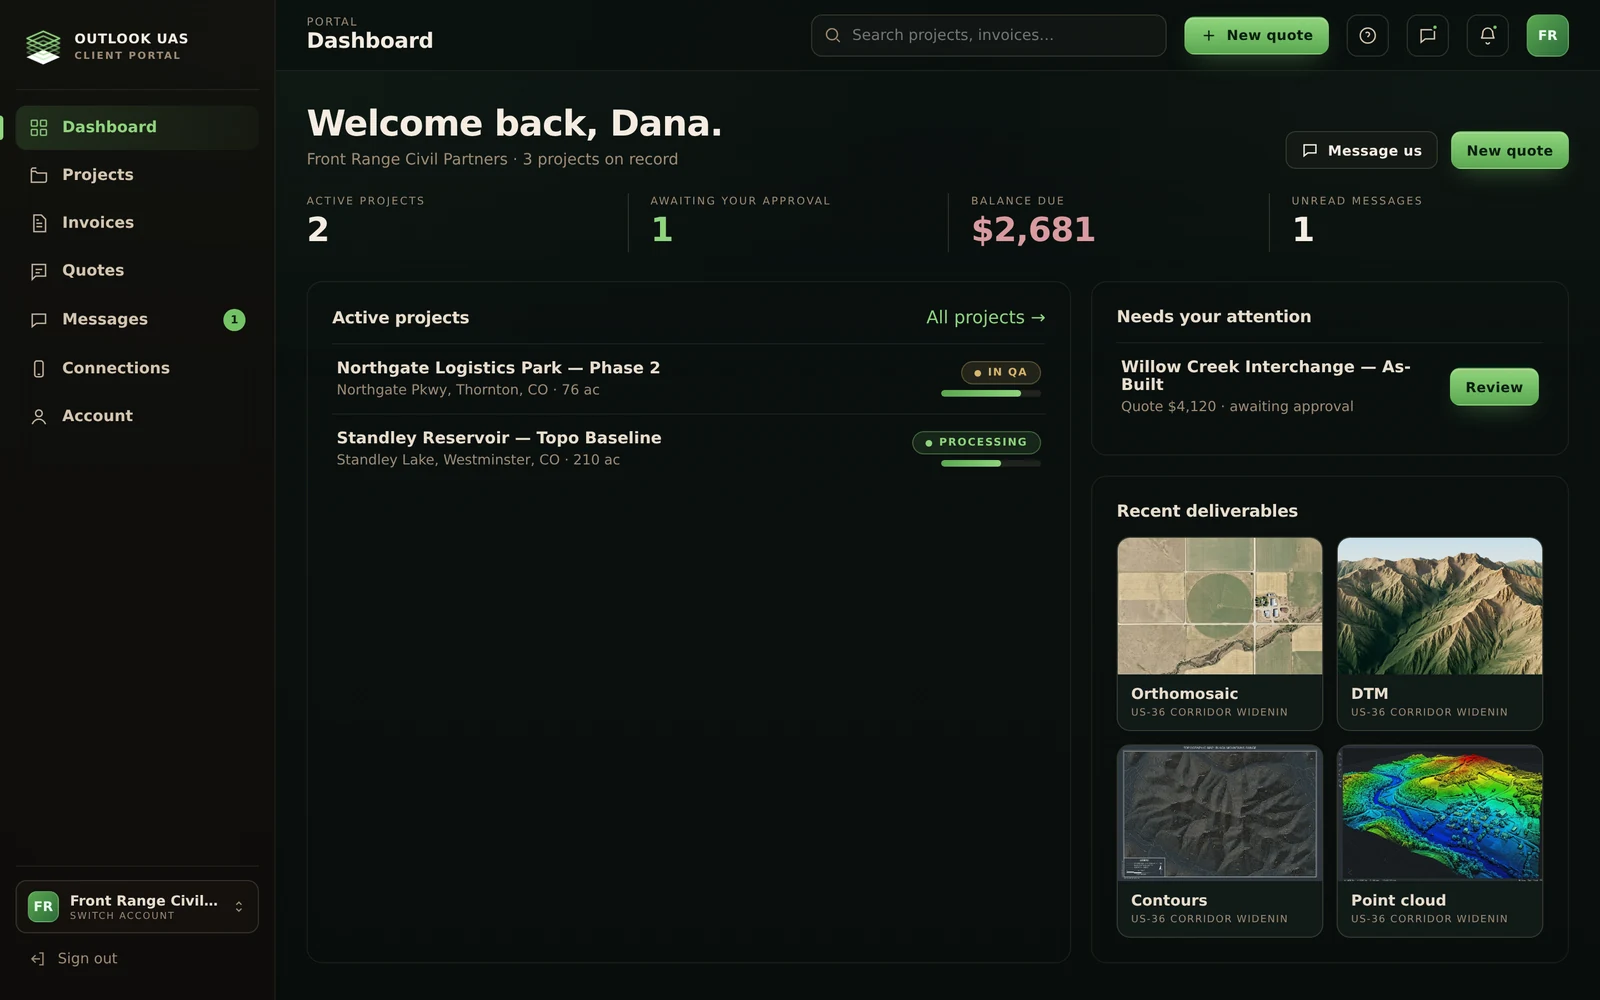Viewport: 1600px width, 1000px height.
Task: Click the unread Messages count badge
Action: 234,320
